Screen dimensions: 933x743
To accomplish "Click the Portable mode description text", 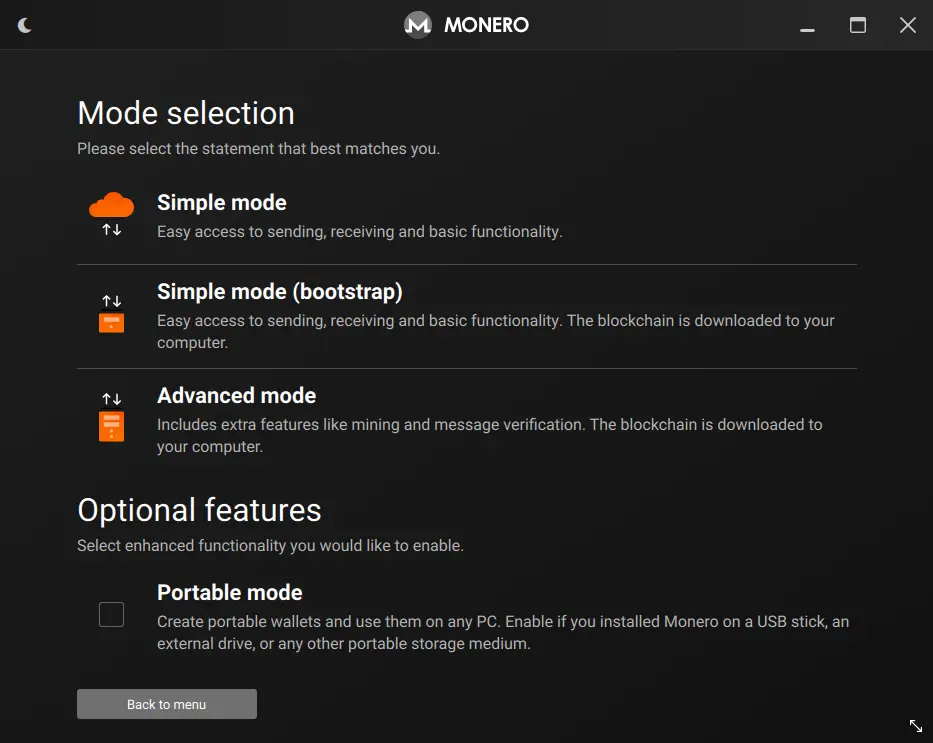I will pos(502,633).
